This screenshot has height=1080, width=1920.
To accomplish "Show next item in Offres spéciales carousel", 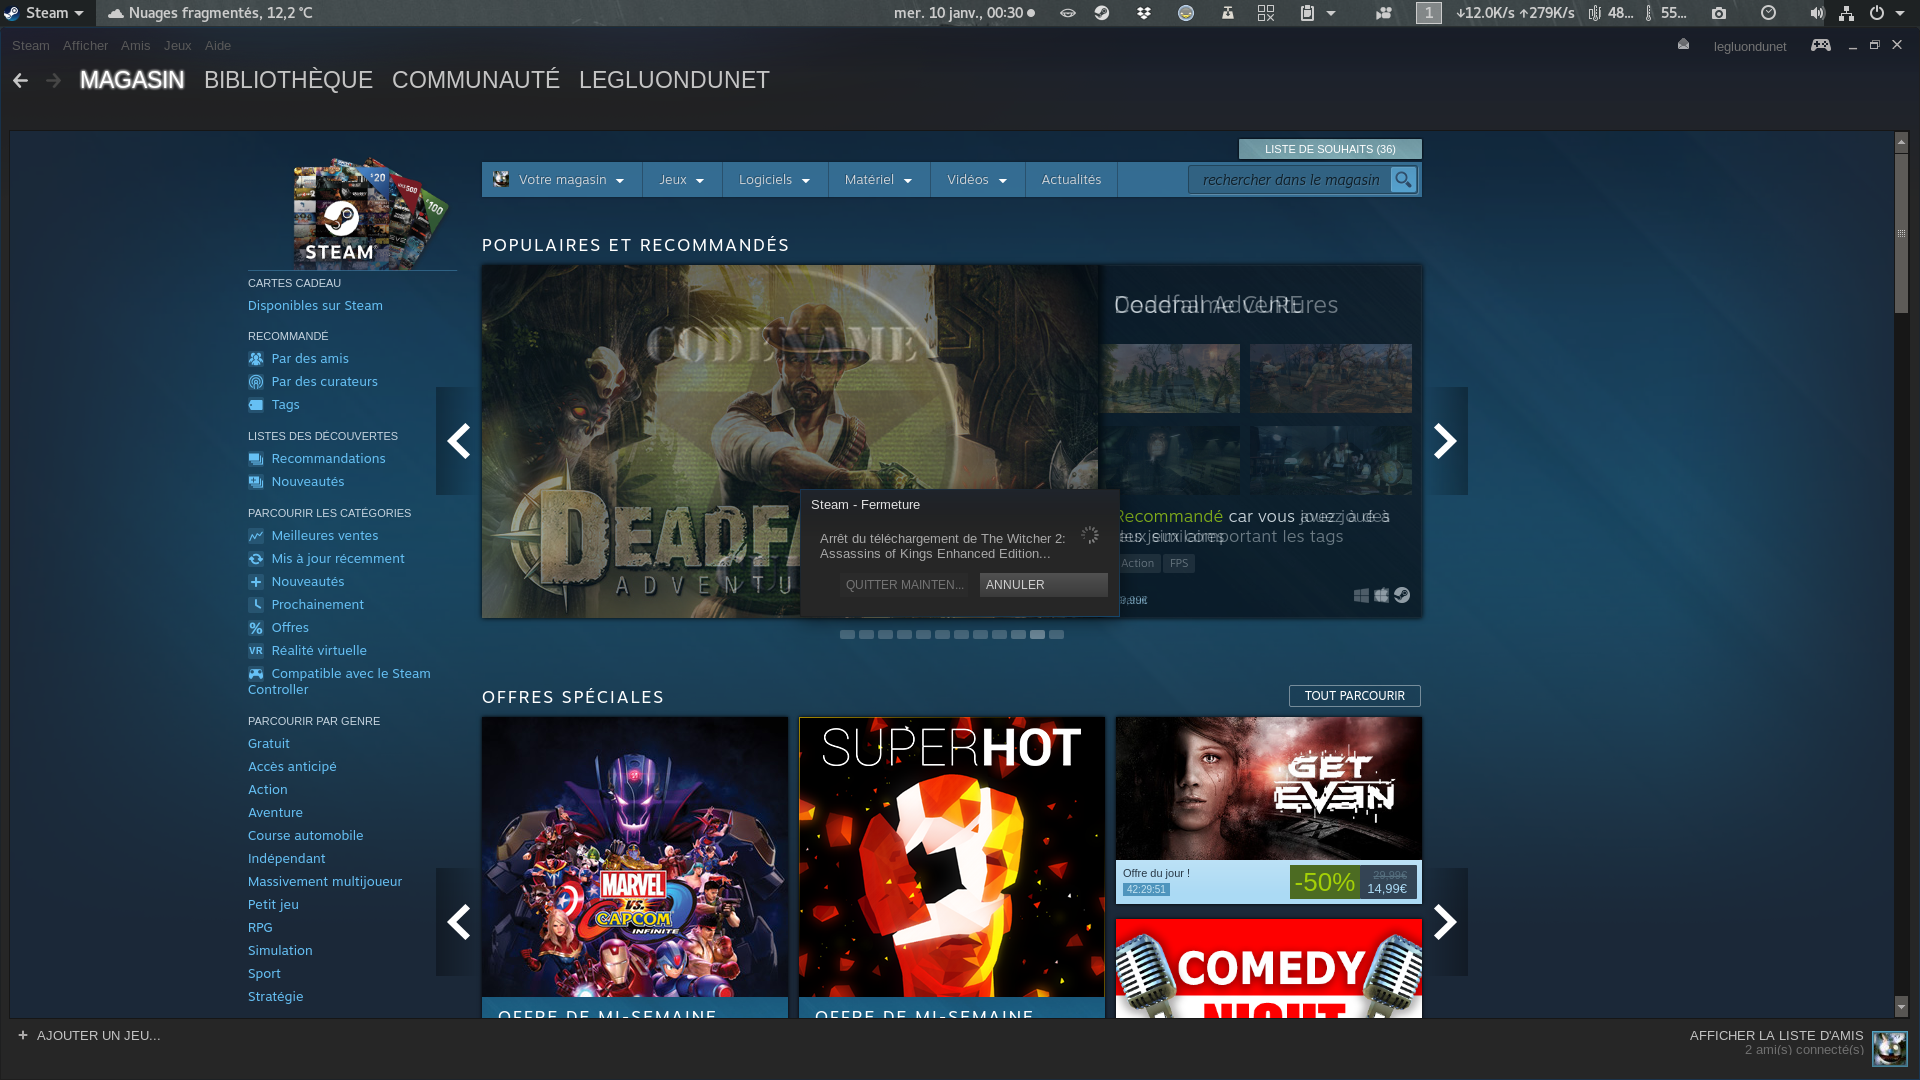I will [1446, 922].
